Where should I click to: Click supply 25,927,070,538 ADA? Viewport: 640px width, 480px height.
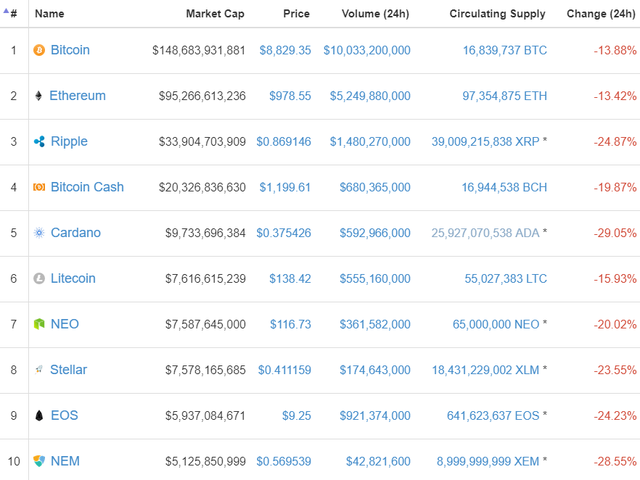tap(486, 233)
